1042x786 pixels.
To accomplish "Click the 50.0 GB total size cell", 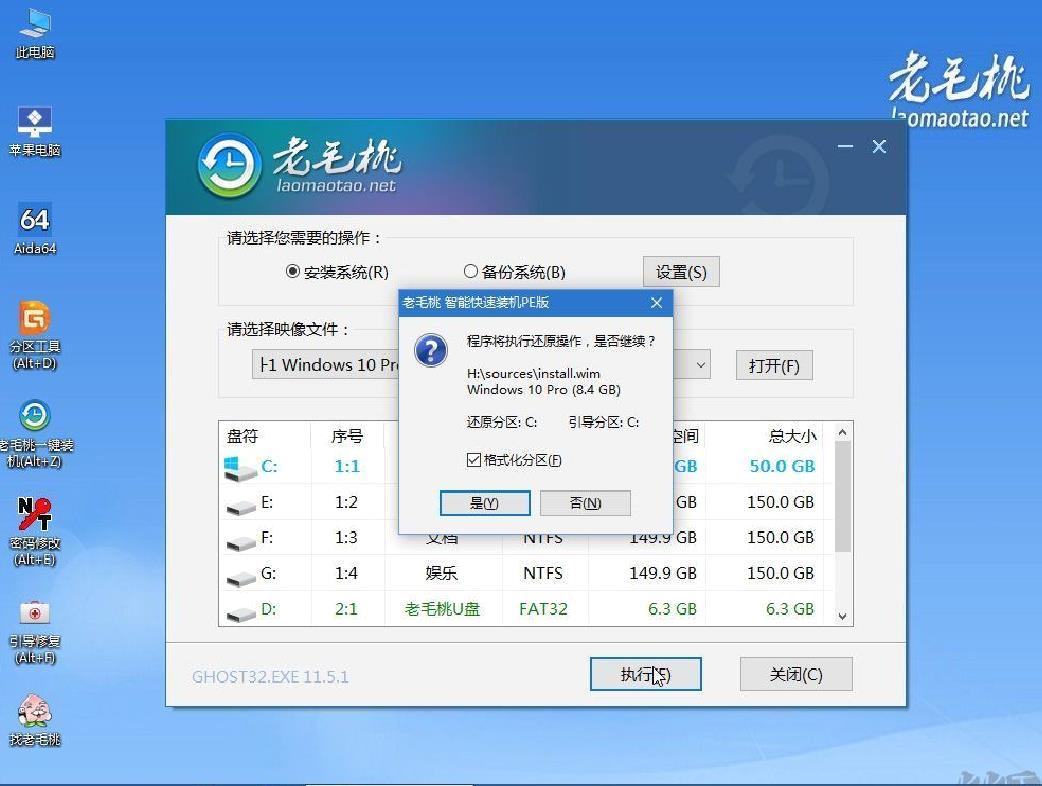I will [782, 466].
